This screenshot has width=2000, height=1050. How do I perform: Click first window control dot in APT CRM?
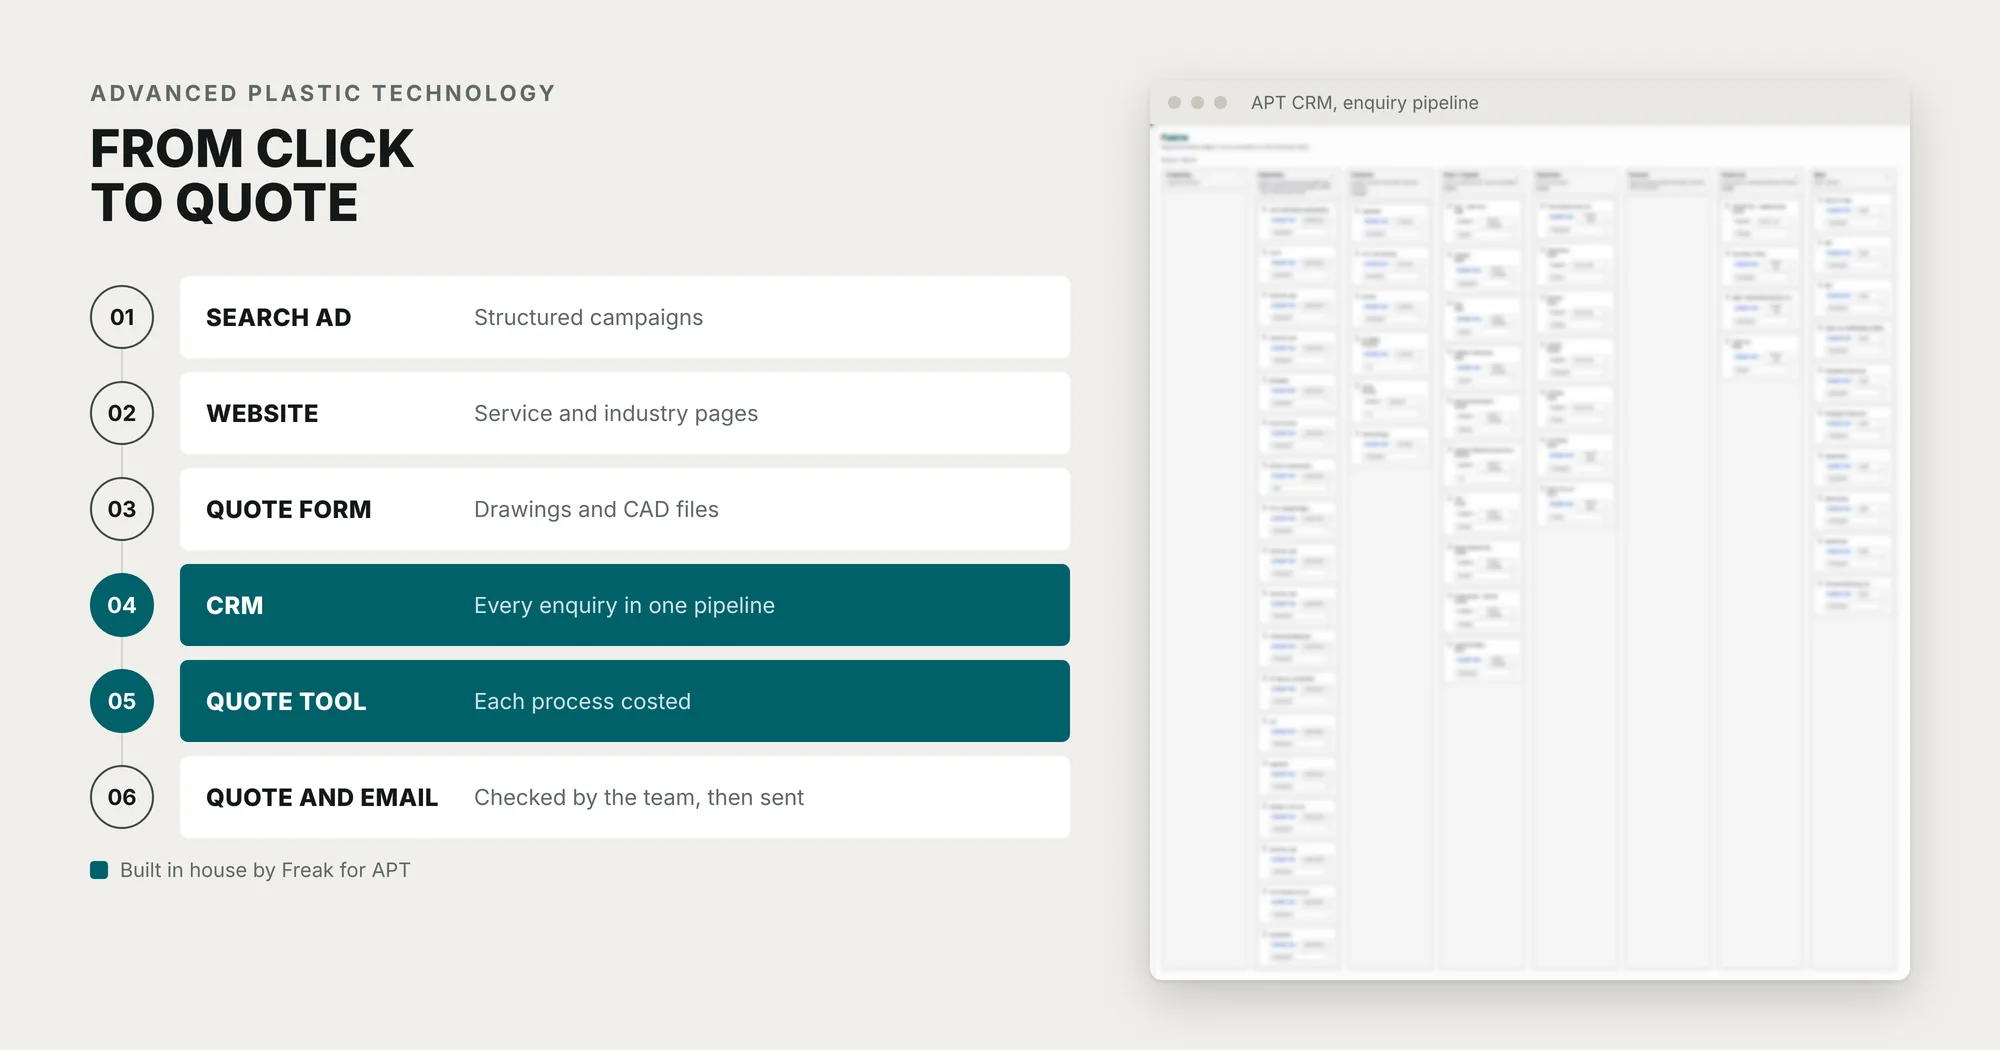(1174, 103)
